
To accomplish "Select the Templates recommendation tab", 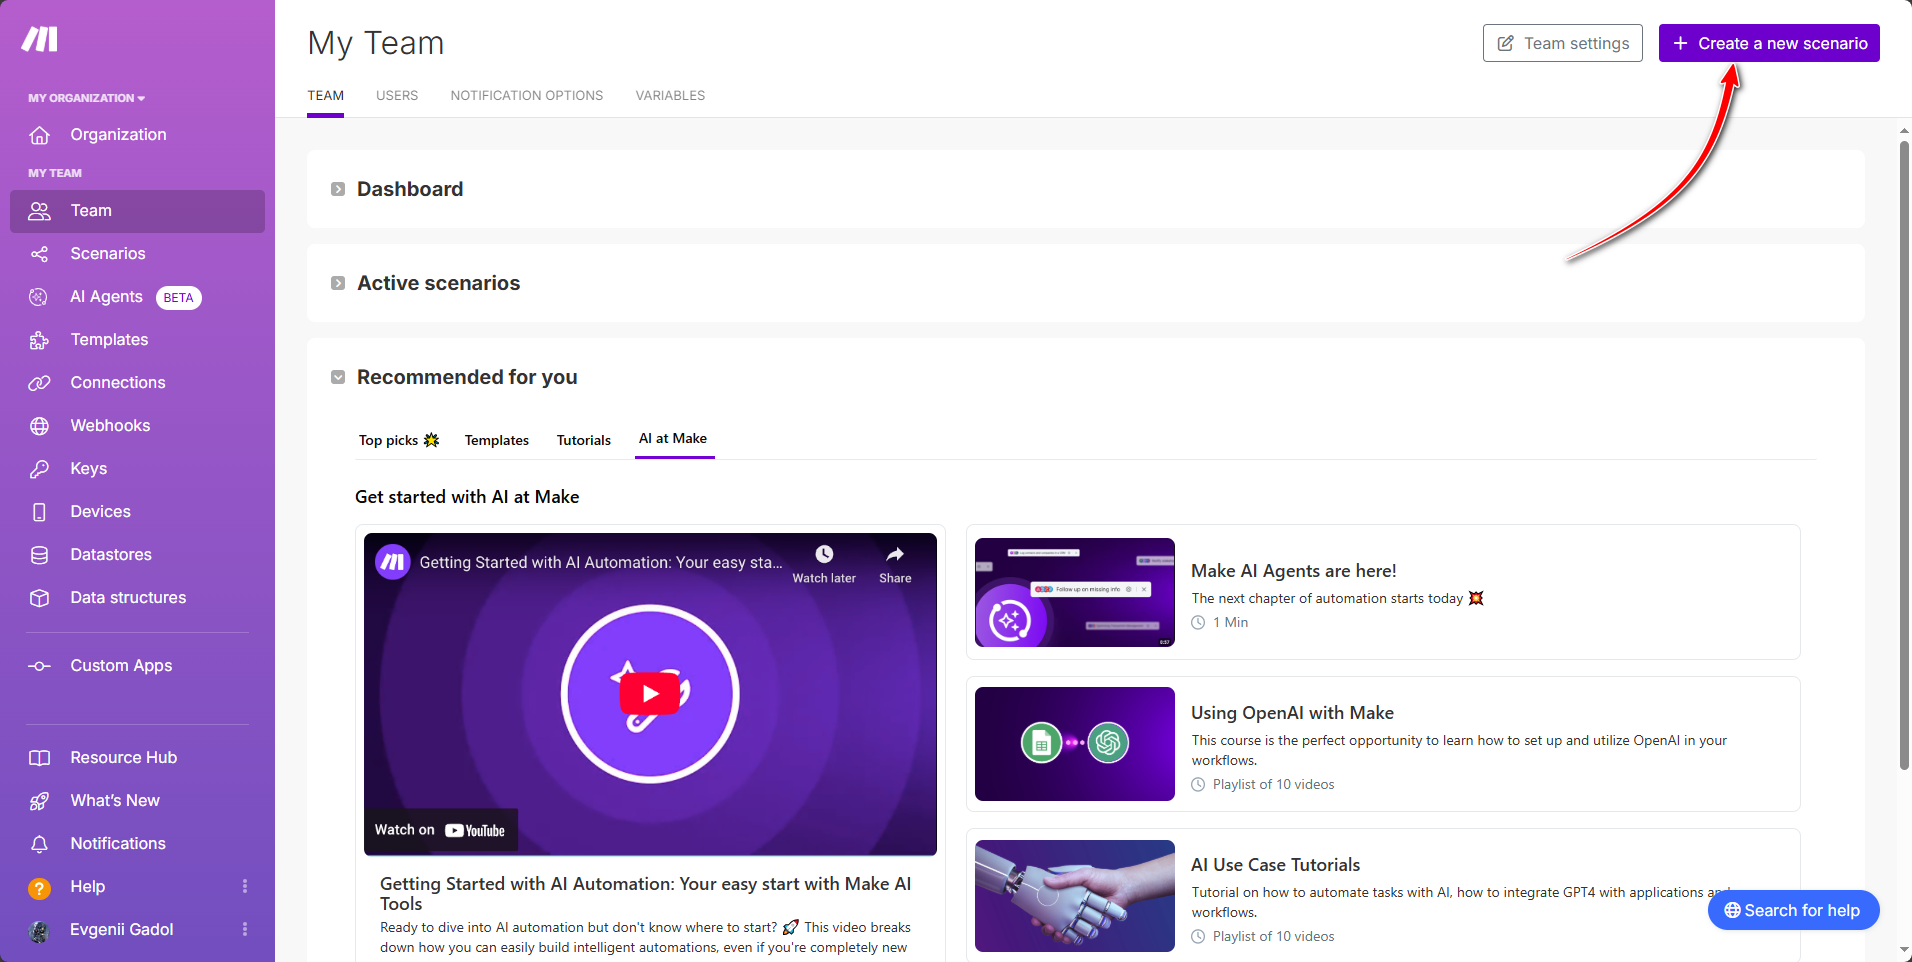I will coord(497,440).
